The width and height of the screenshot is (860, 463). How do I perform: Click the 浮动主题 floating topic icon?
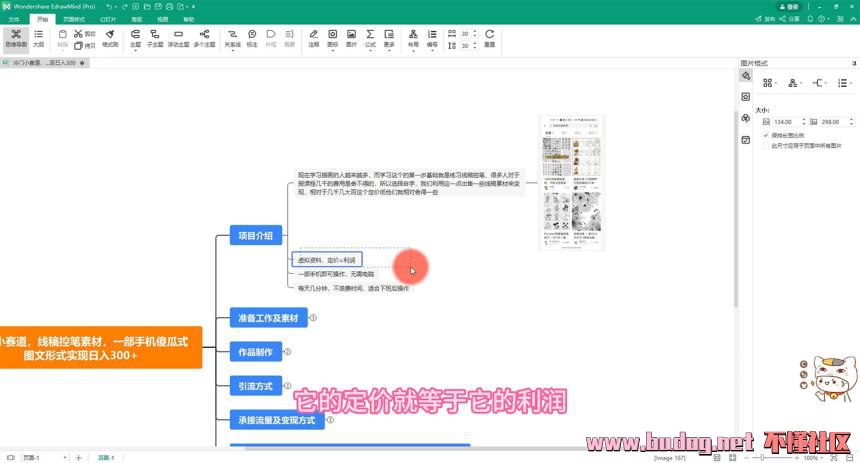(x=178, y=37)
